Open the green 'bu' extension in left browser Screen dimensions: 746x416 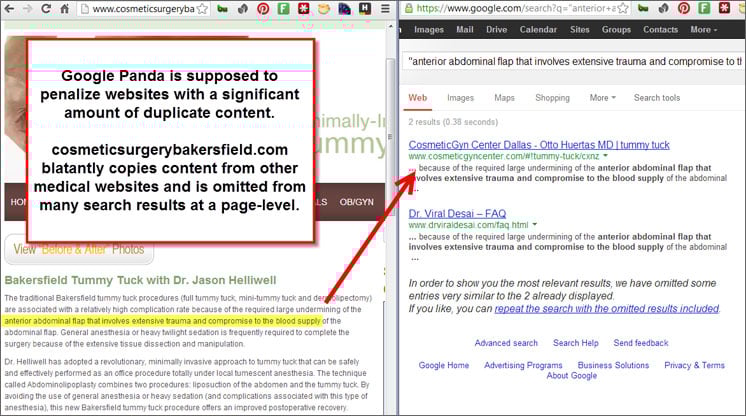[x=222, y=9]
